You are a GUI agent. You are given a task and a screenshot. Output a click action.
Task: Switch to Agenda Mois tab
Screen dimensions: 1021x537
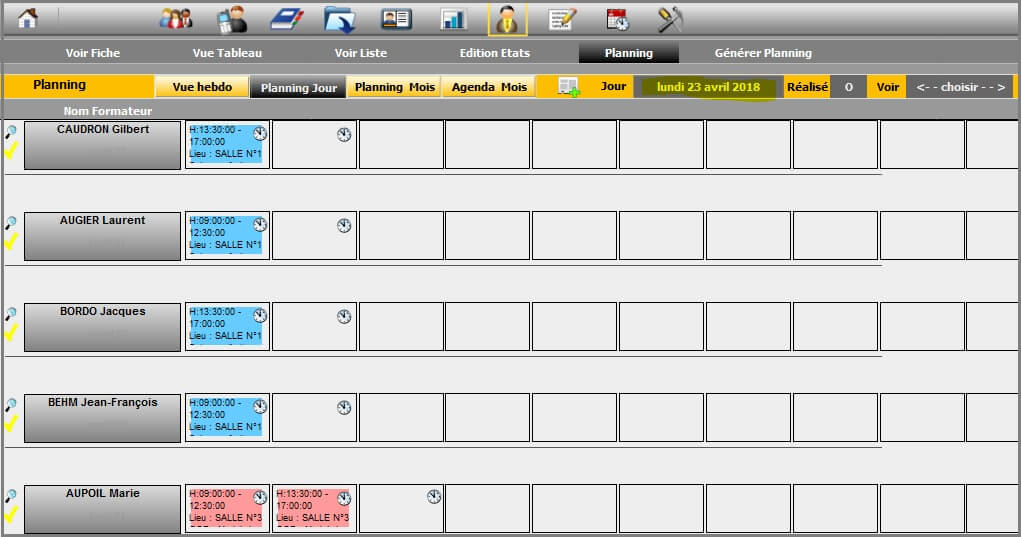coord(489,87)
